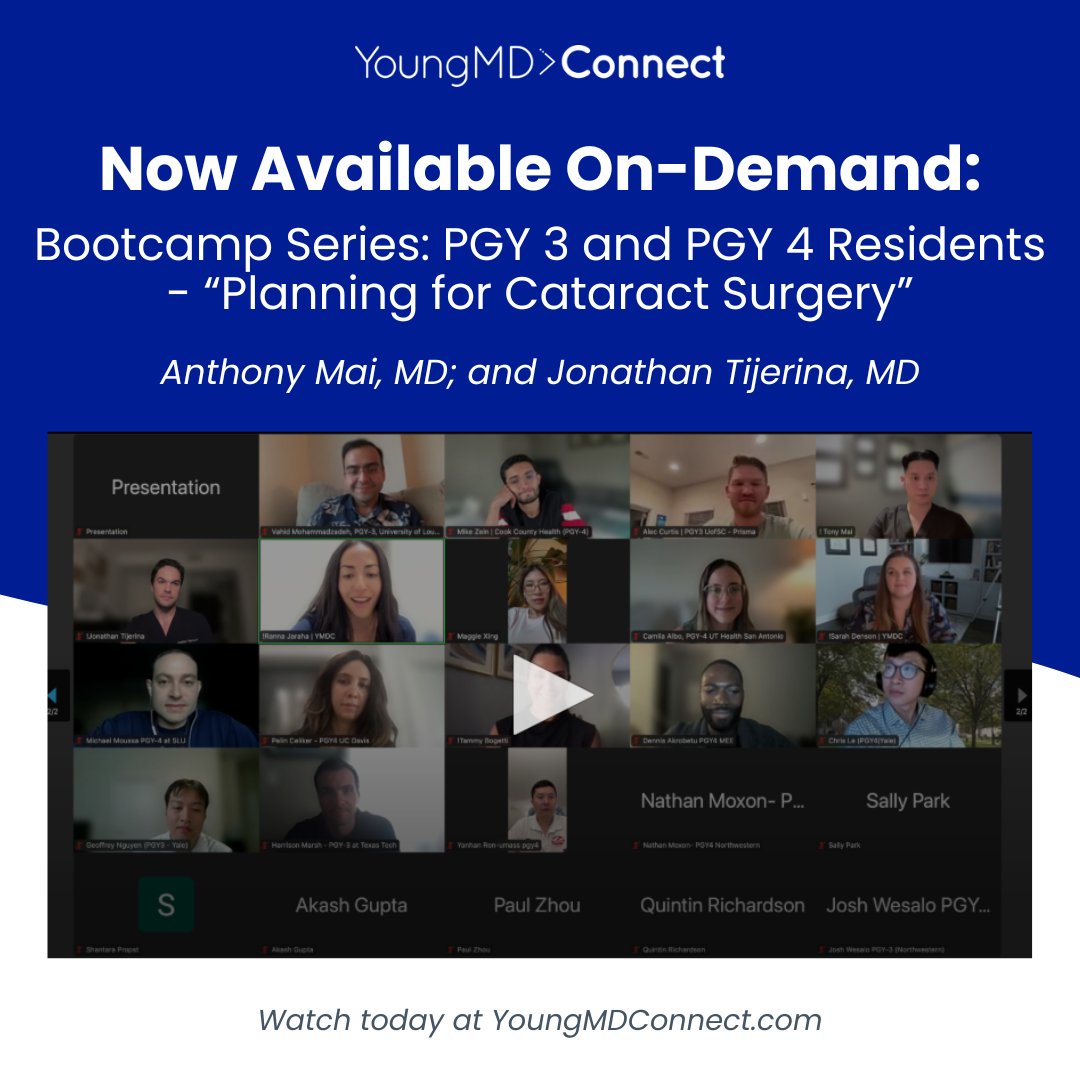Select Dennis Akrobetu's PGY4 MEE tile
The width and height of the screenshot is (1080, 1080).
click(x=723, y=696)
